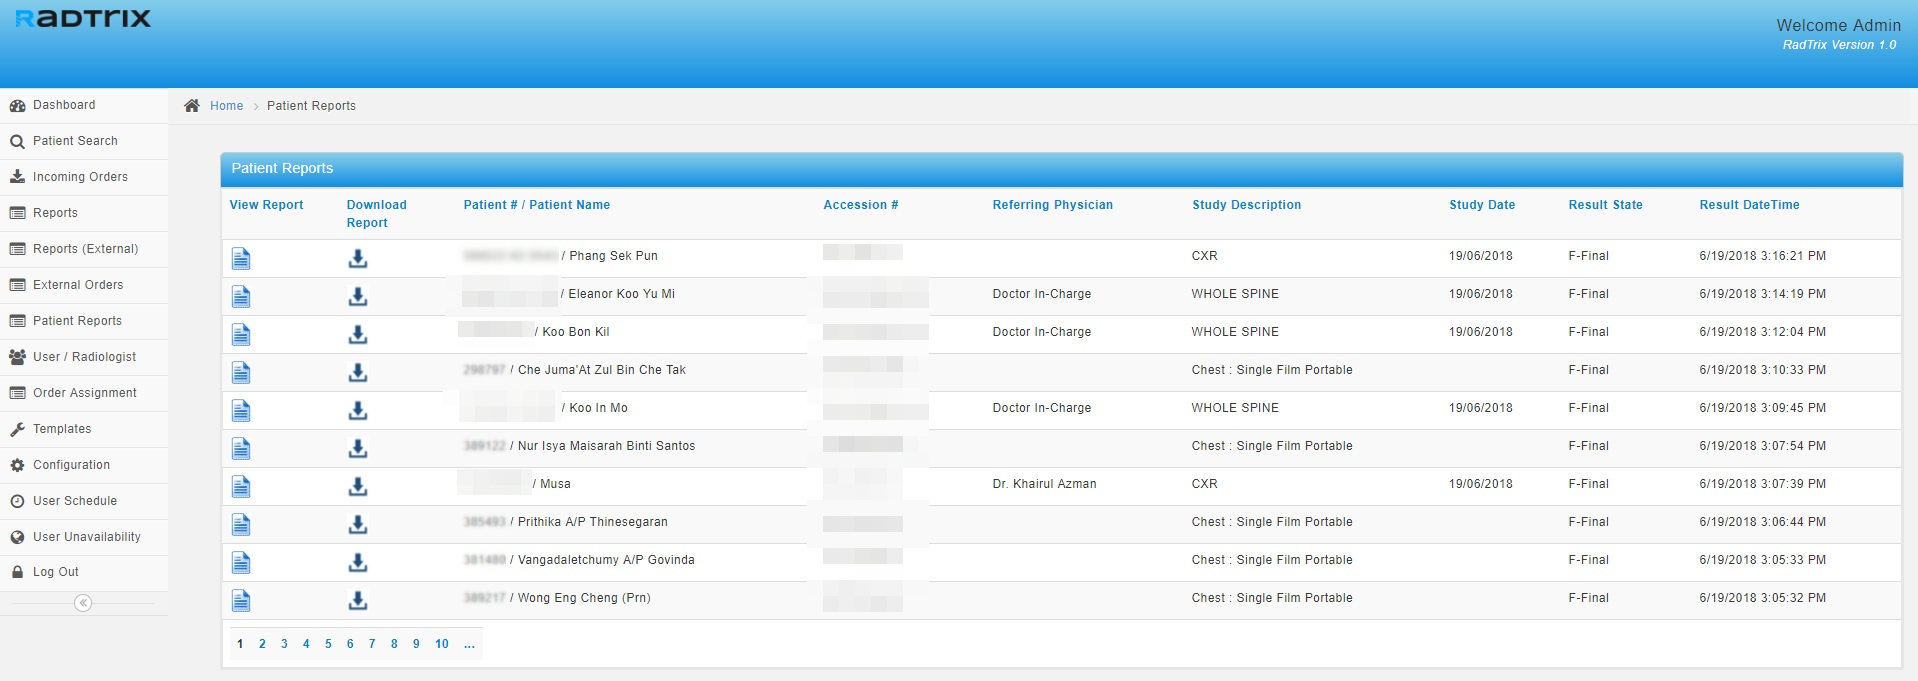Click the Home breadcrumb link
This screenshot has height=681, width=1918.
click(x=226, y=106)
